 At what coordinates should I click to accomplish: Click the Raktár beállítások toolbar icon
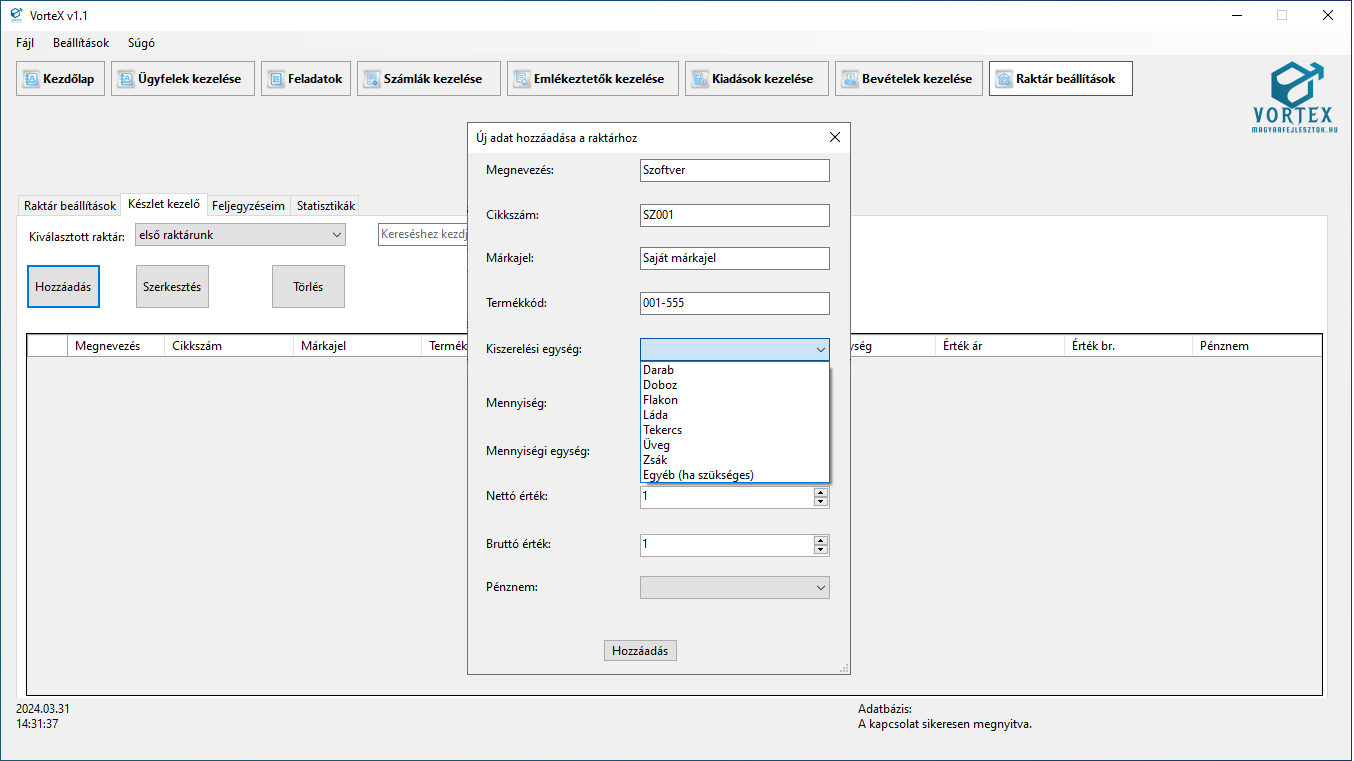[x=1004, y=79]
